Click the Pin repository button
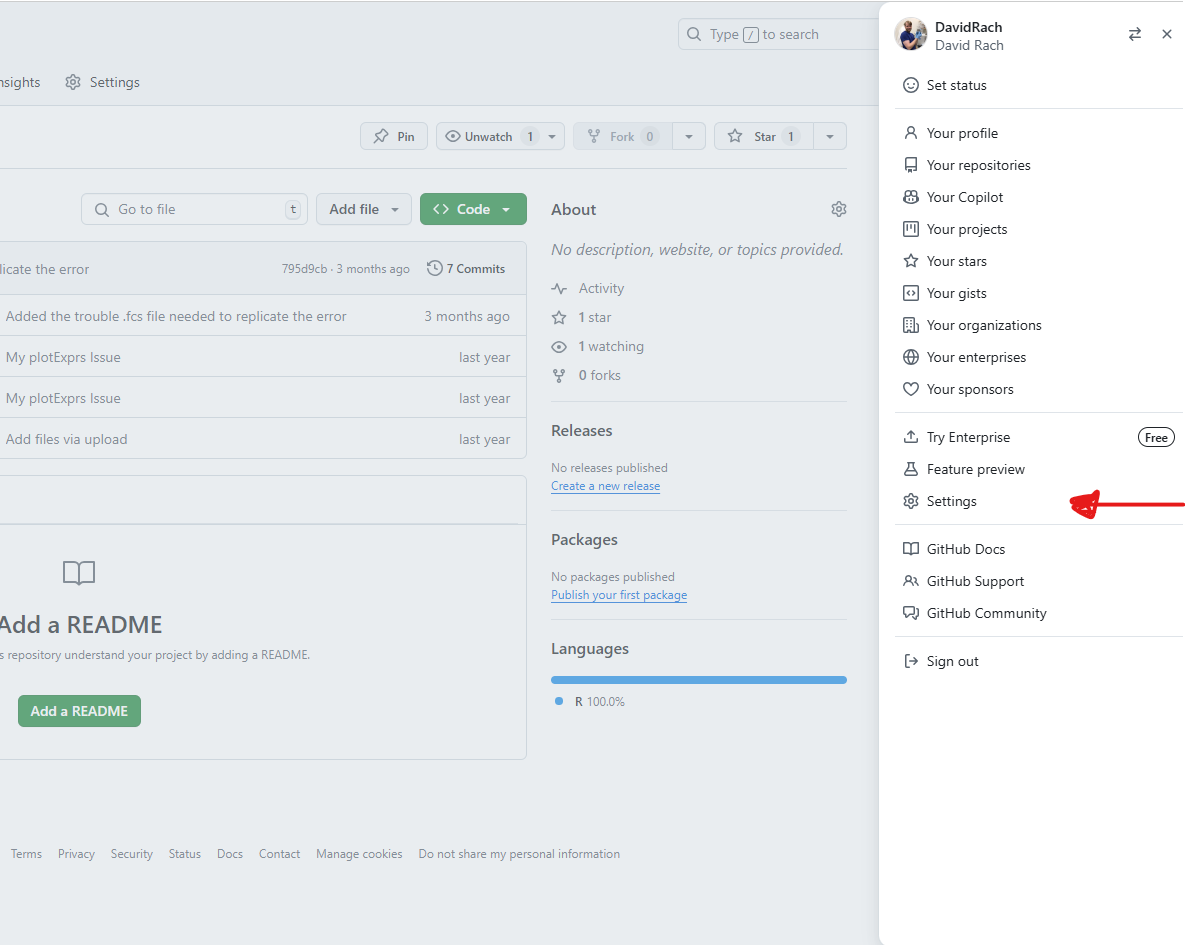Screen dimensions: 1185x945 click(394, 136)
